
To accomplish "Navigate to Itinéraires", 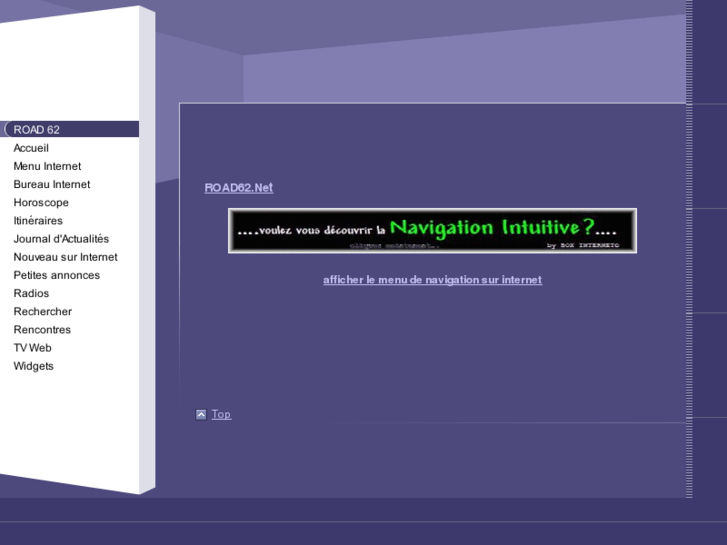I will pos(38,221).
